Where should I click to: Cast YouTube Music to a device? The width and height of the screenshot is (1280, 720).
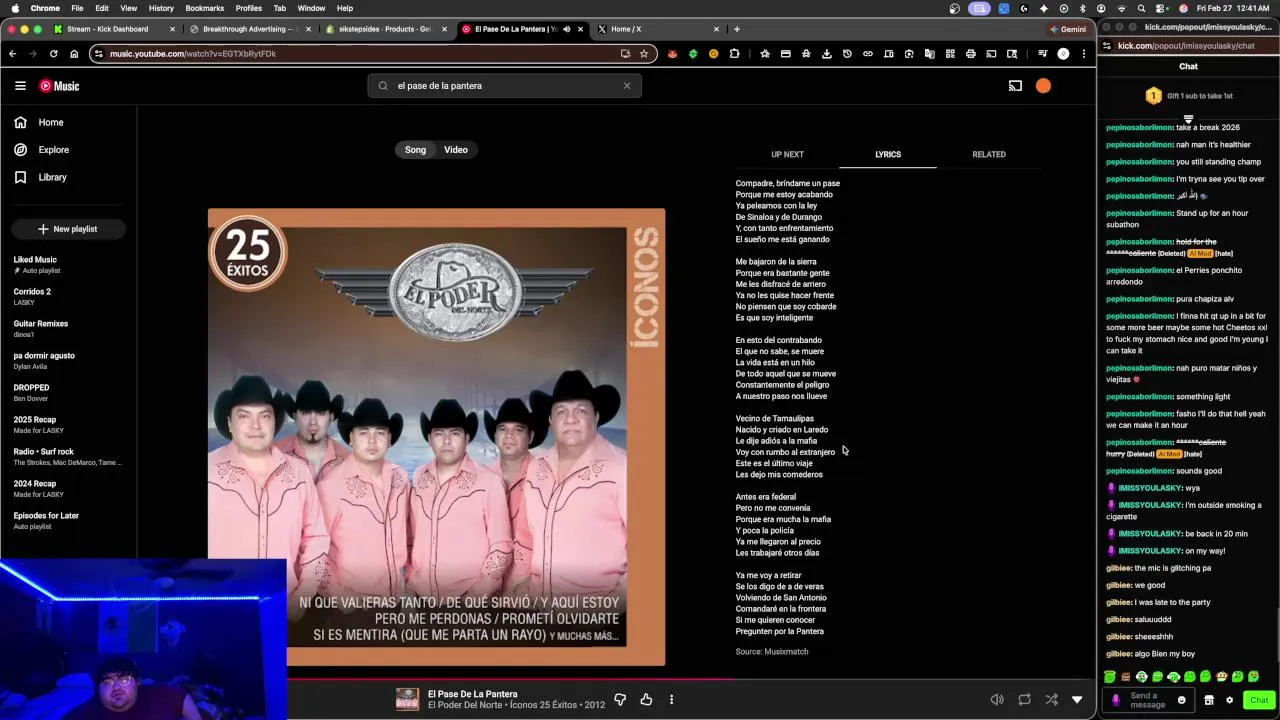pos(1015,86)
